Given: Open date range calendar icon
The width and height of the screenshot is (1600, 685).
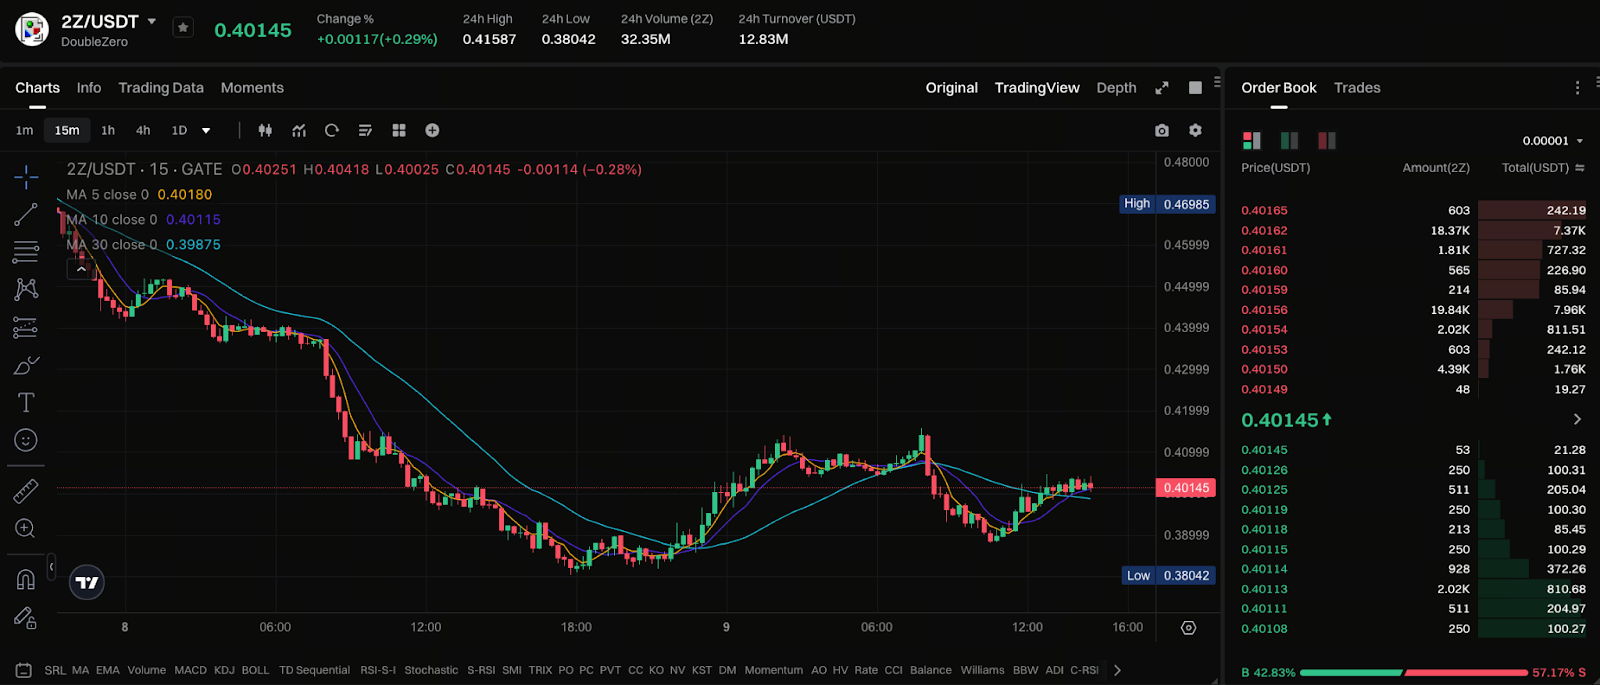Looking at the screenshot, I should coord(24,670).
